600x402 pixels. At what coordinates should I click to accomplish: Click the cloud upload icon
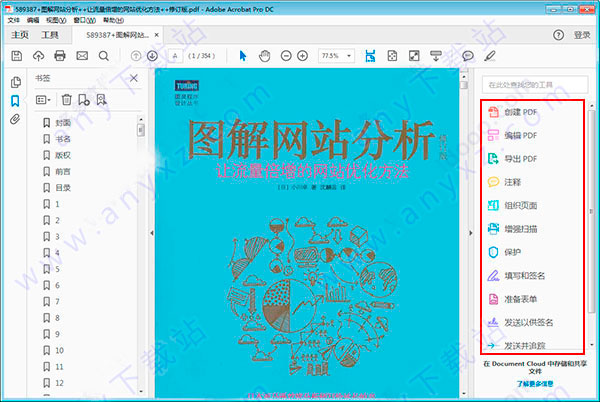pos(38,56)
